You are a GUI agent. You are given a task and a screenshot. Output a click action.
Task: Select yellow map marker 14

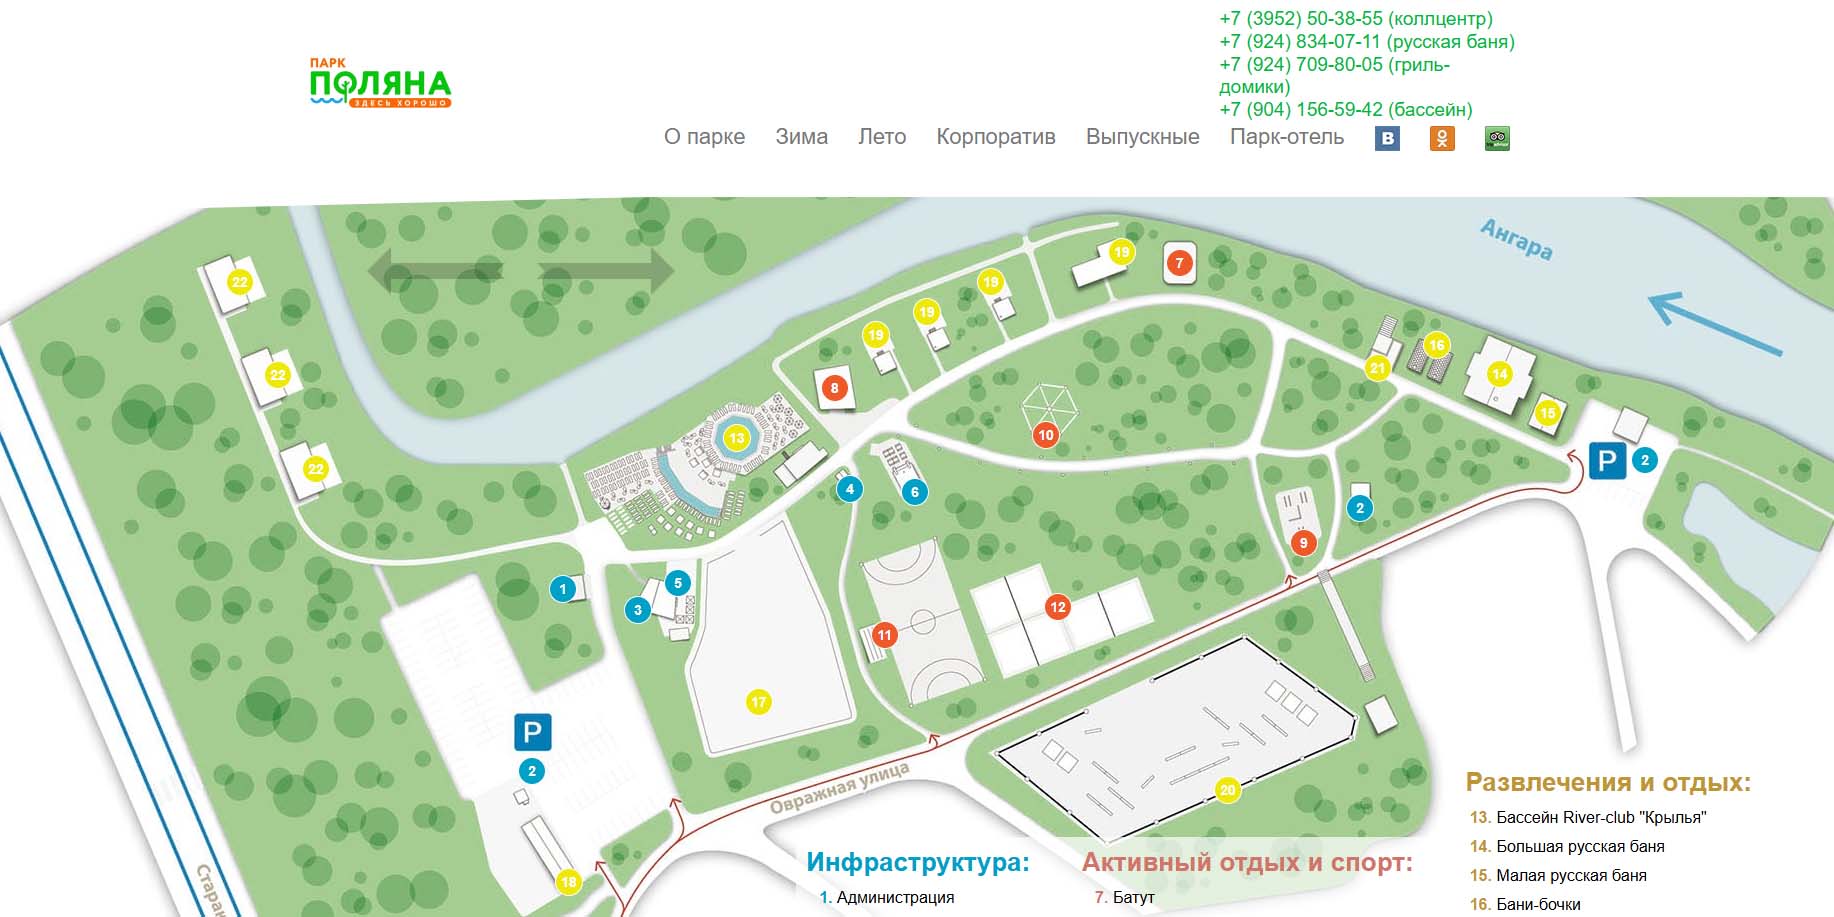click(1499, 374)
